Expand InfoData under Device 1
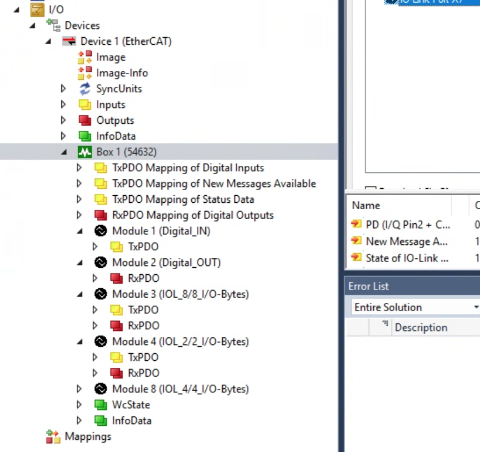This screenshot has height=452, width=480. click(63, 136)
